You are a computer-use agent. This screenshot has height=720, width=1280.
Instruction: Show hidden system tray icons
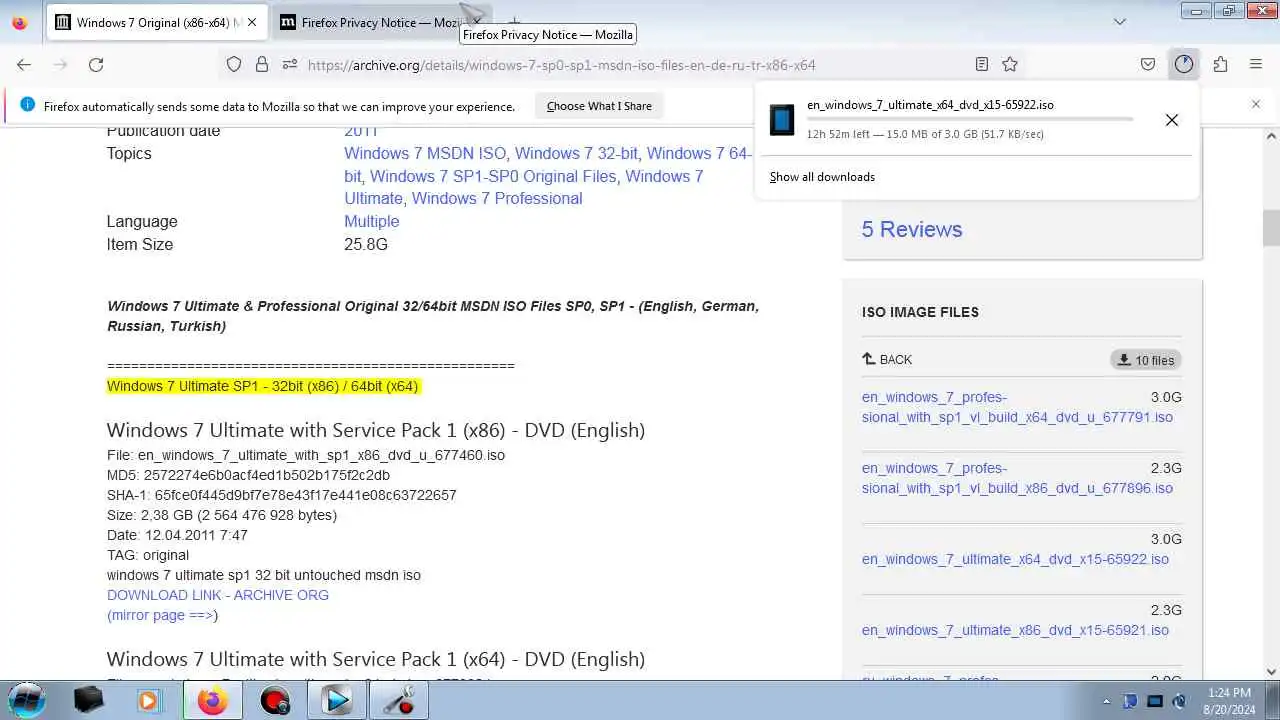tap(1106, 701)
